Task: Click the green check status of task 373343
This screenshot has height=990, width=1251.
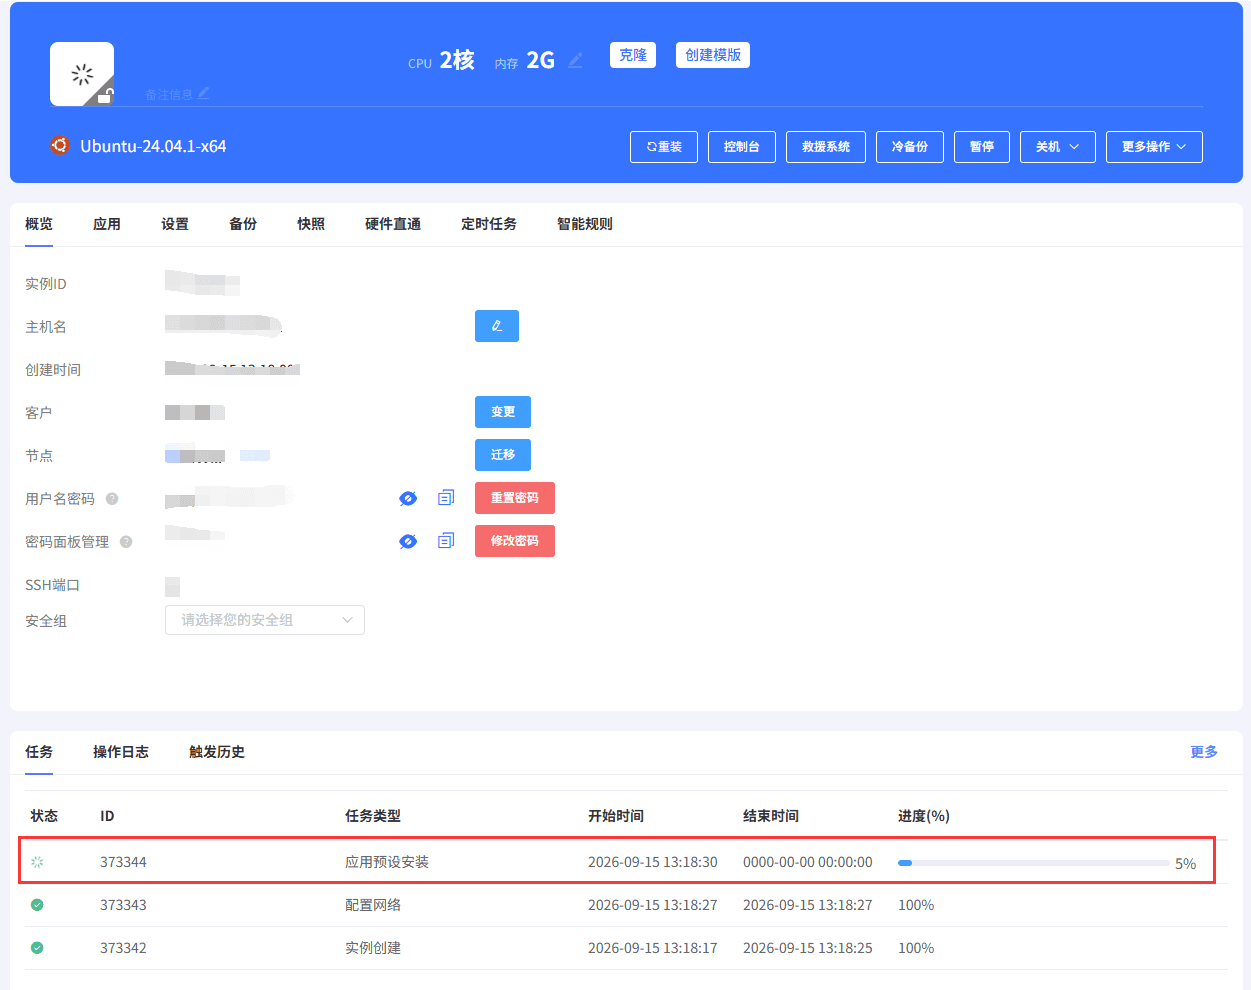Action: coord(37,905)
